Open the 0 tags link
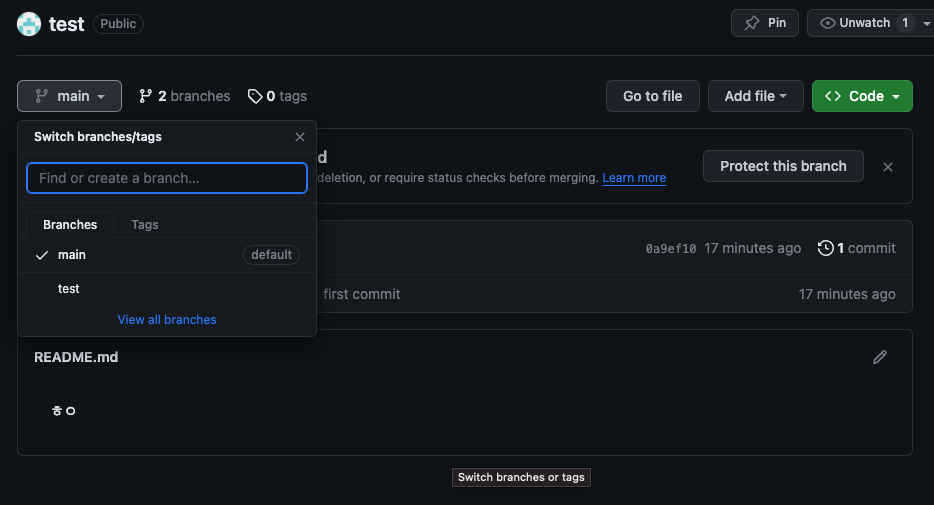934x505 pixels. click(278, 96)
